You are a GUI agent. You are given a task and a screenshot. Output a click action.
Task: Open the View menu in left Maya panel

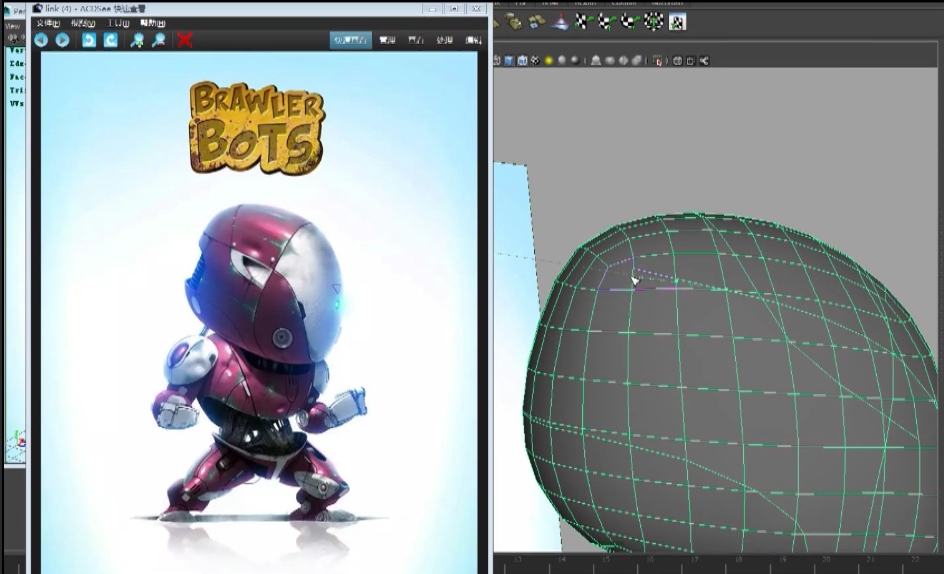coord(12,26)
